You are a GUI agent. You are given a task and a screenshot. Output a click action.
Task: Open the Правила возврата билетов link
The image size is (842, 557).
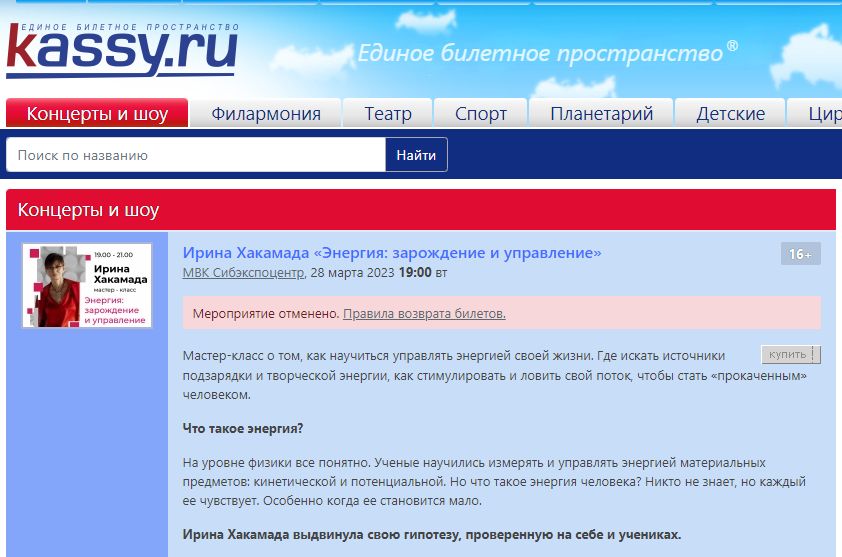pyautogui.click(x=424, y=313)
